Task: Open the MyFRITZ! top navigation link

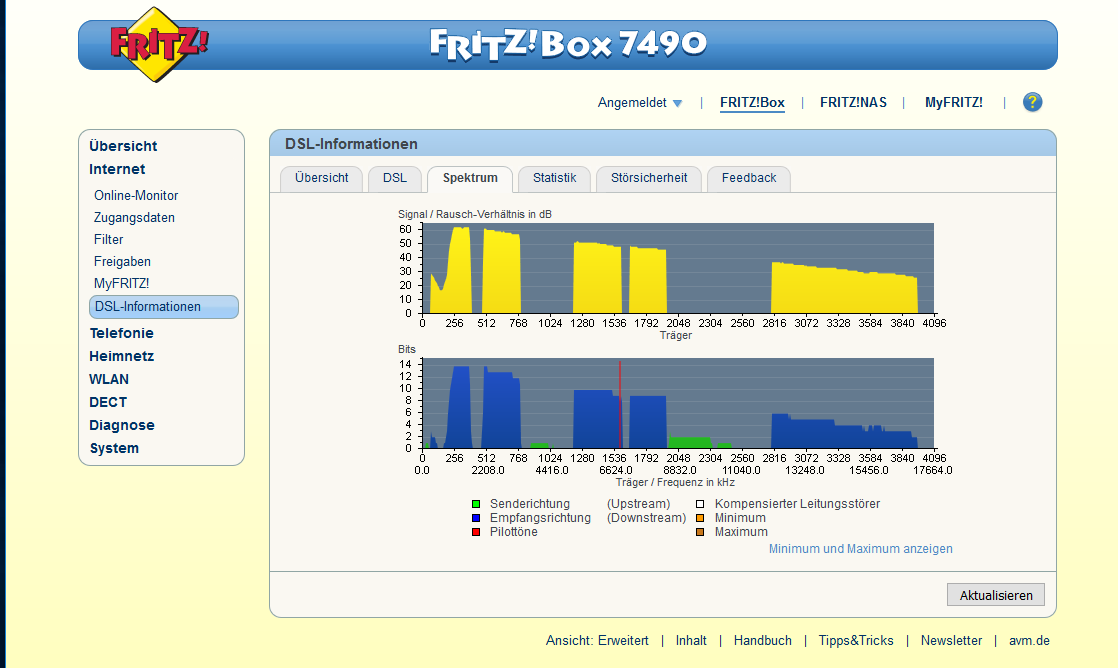Action: [x=953, y=102]
